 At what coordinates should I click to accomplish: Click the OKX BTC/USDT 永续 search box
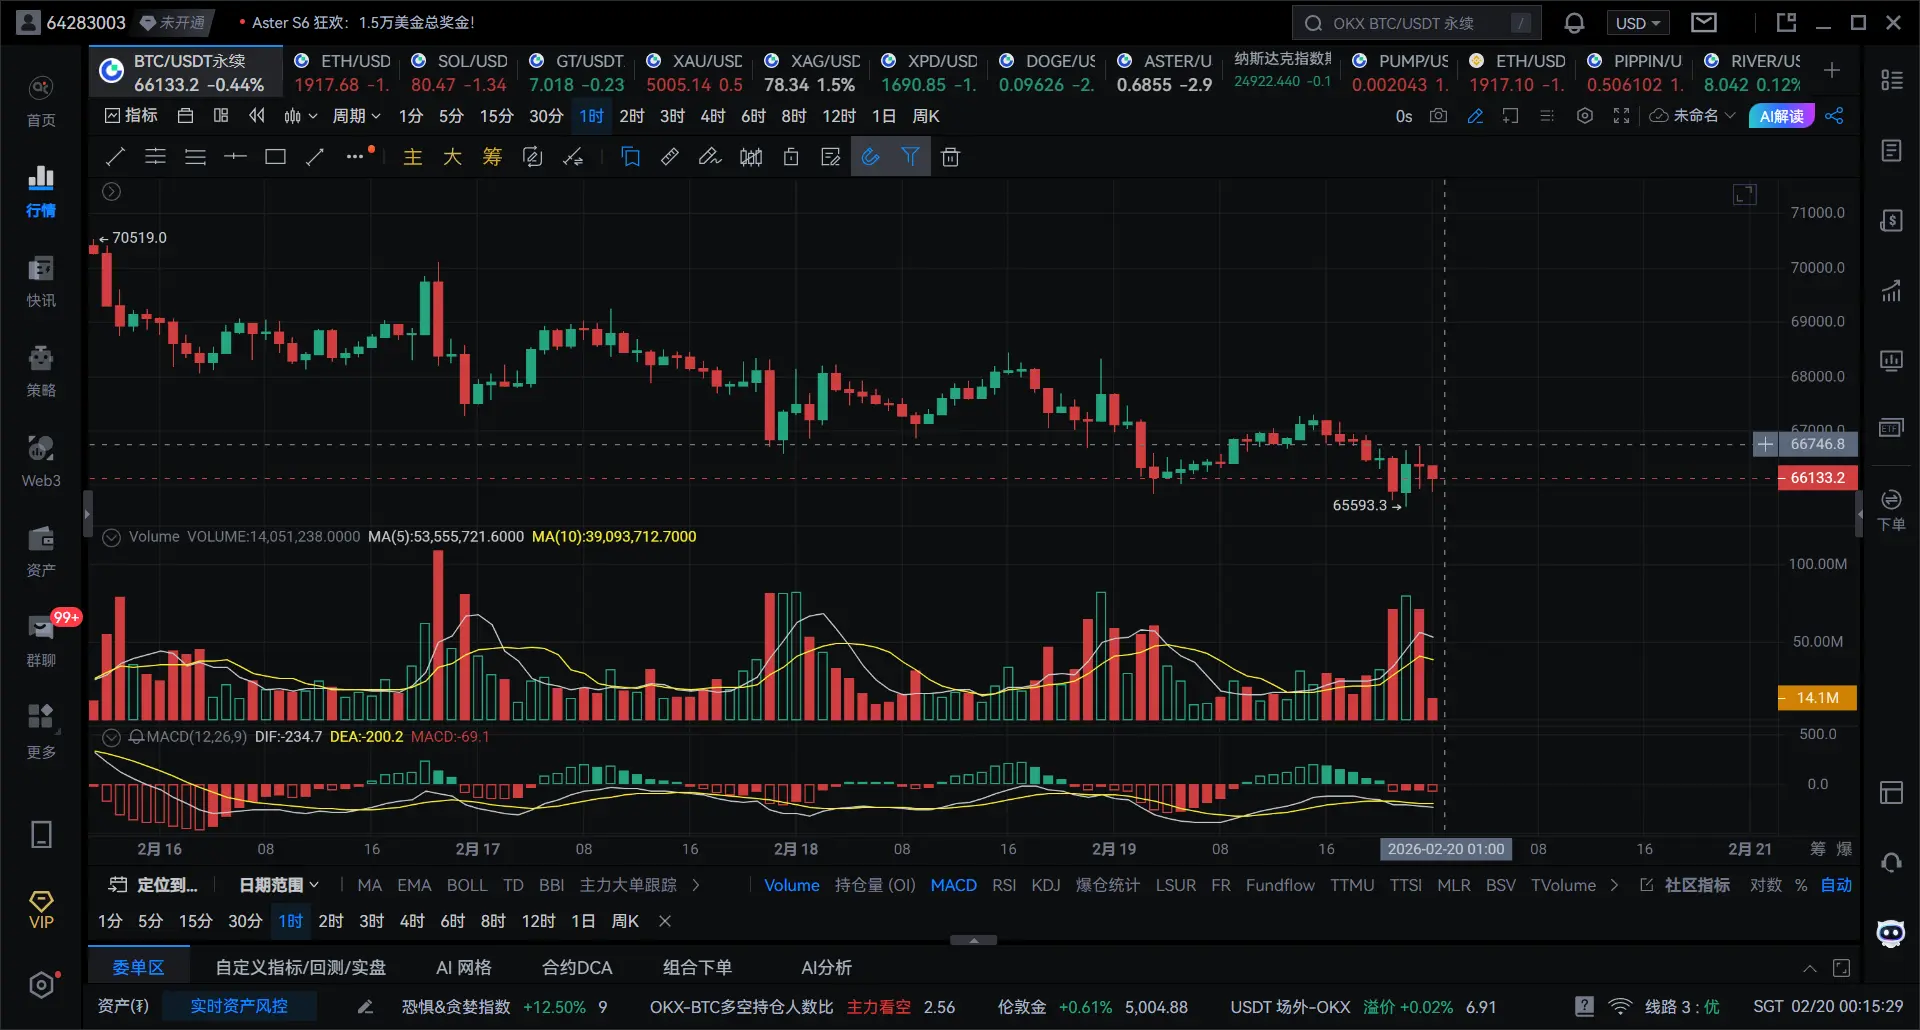click(x=1416, y=23)
